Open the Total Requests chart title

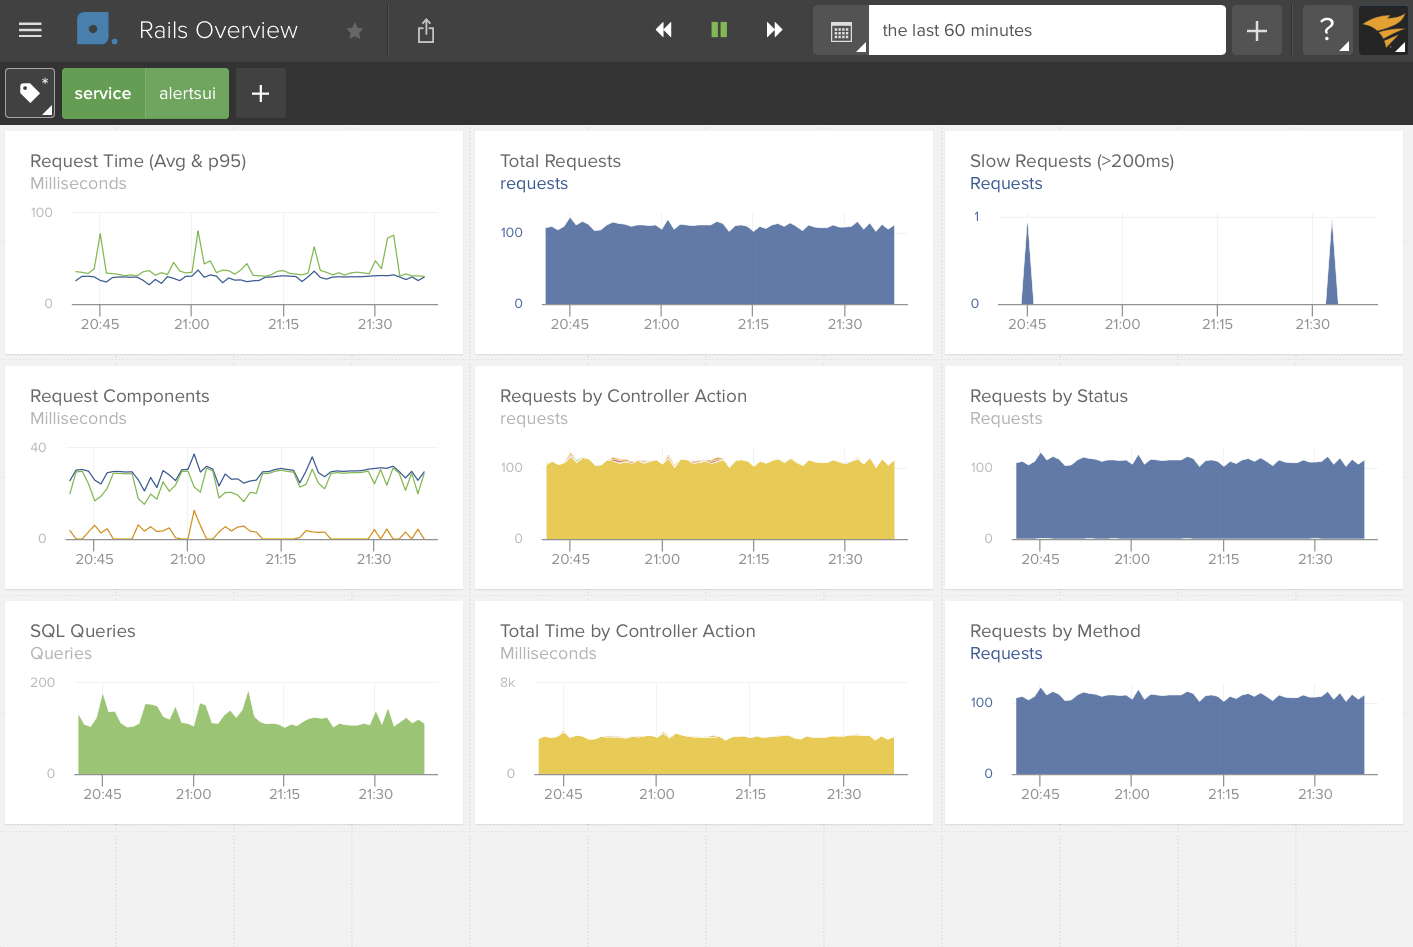[x=560, y=161]
